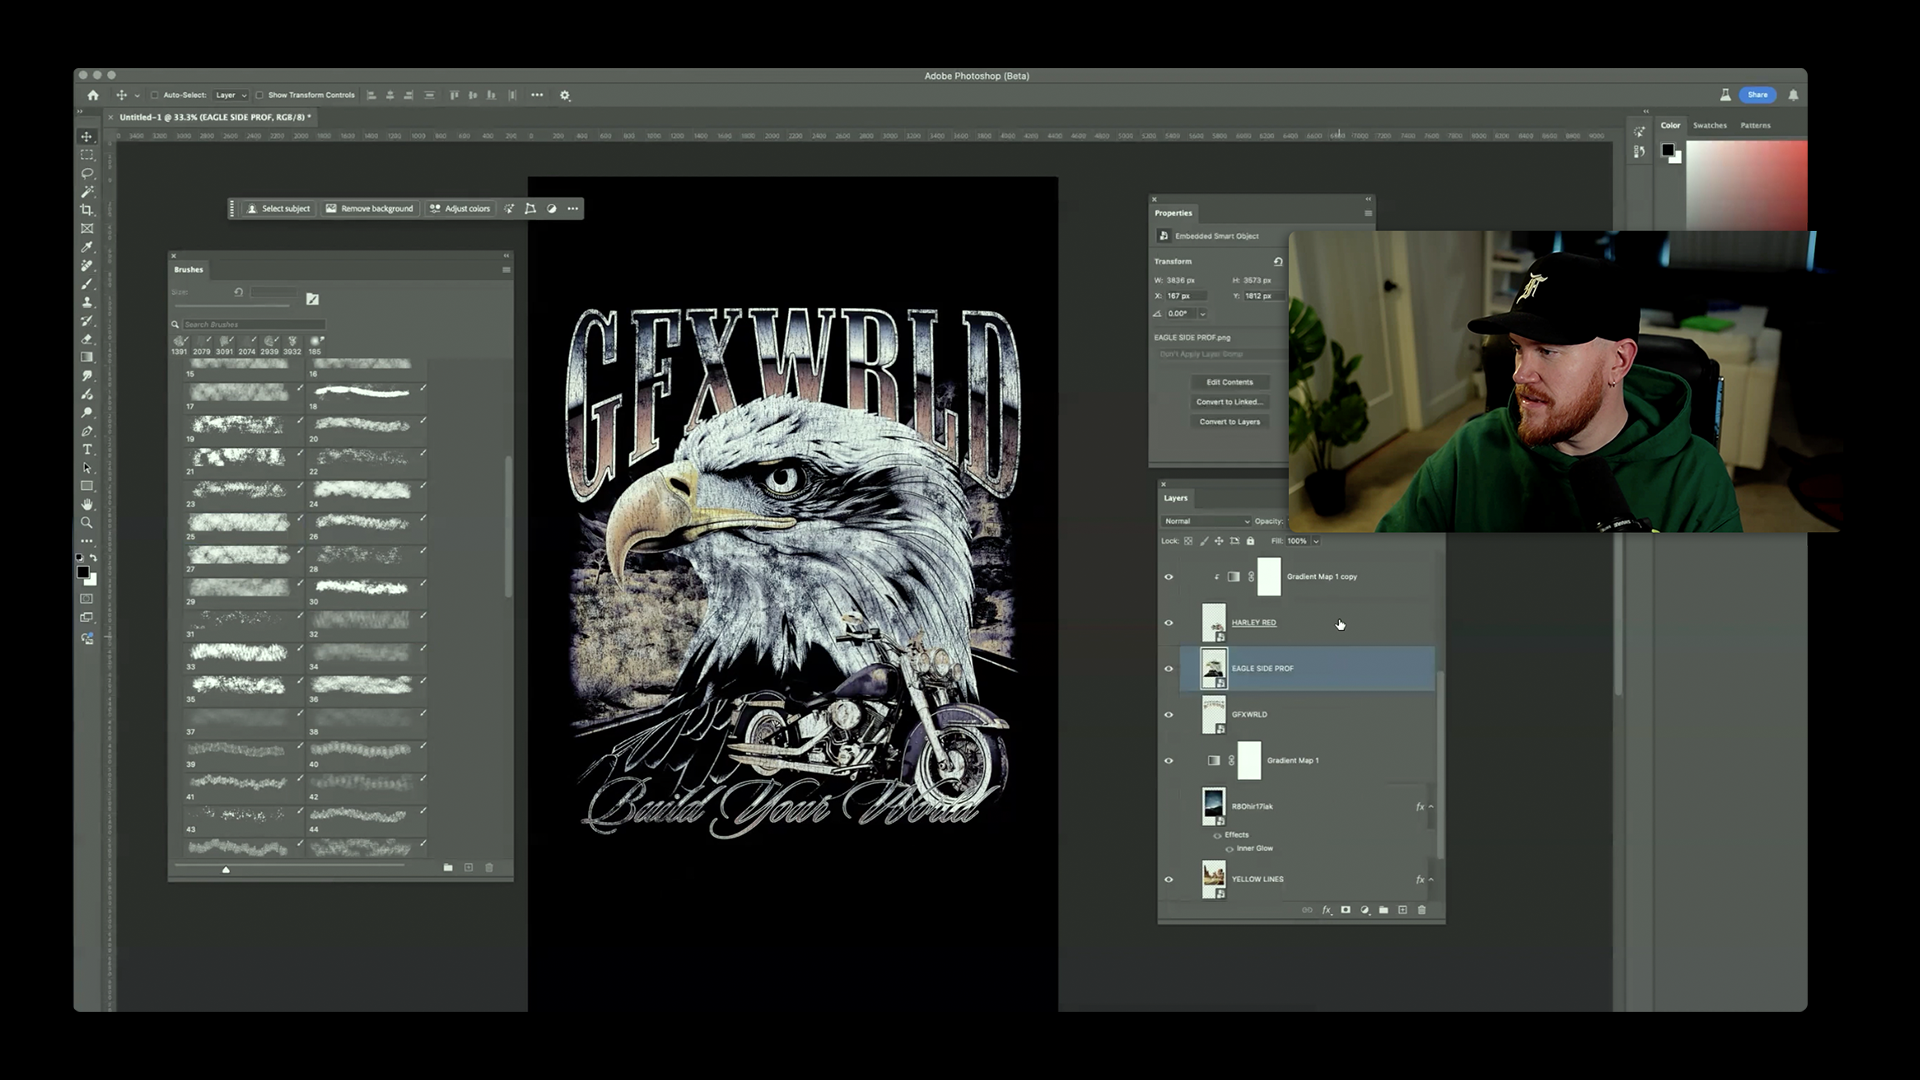This screenshot has height=1080, width=1920.
Task: Select the Eyedropper tool
Action: [x=87, y=247]
